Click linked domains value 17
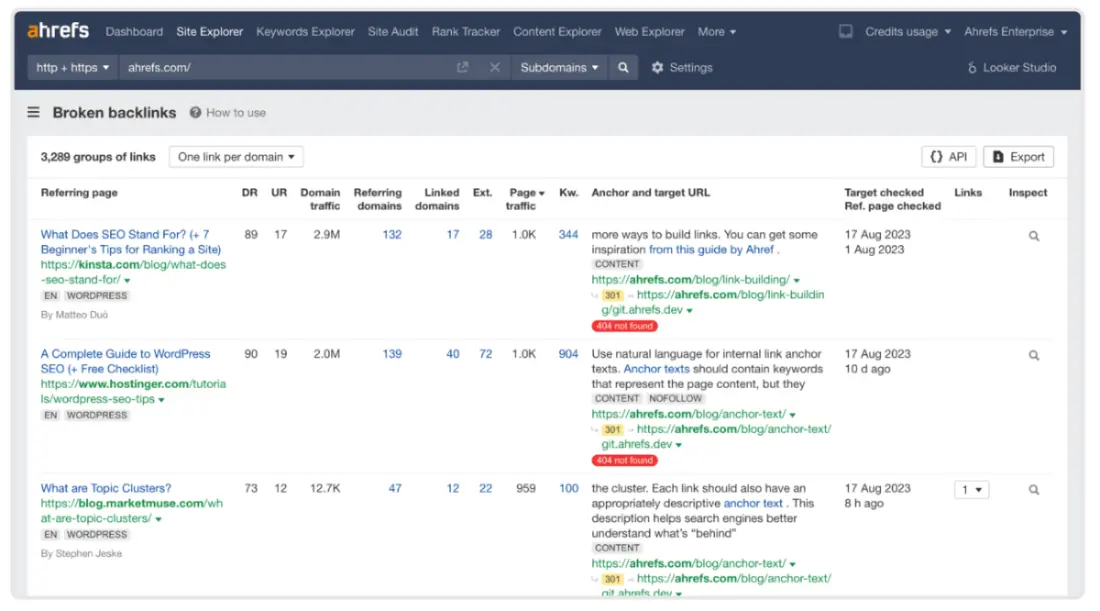 pyautogui.click(x=452, y=235)
